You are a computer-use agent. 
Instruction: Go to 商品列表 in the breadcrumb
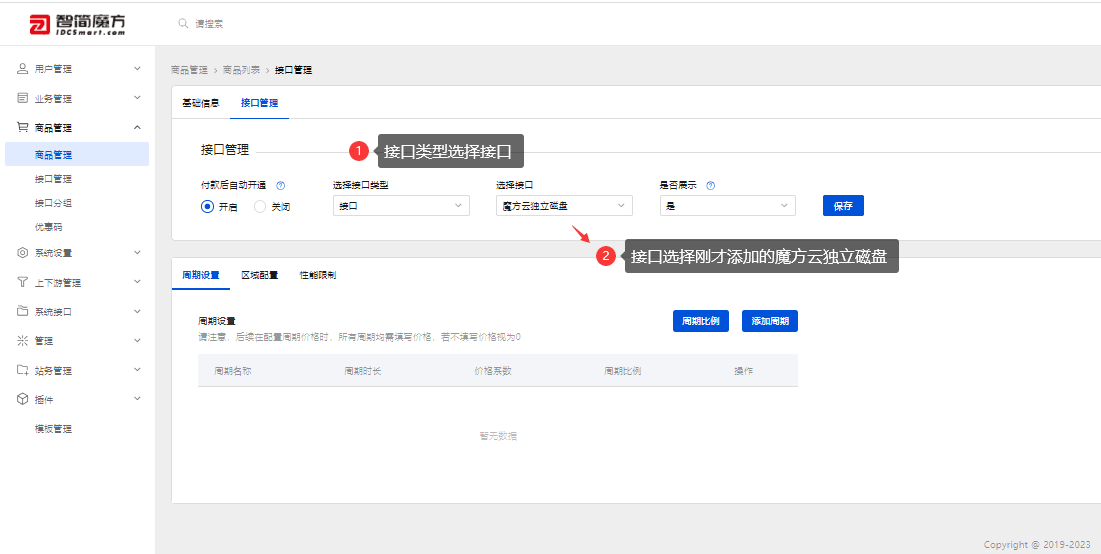pyautogui.click(x=242, y=70)
